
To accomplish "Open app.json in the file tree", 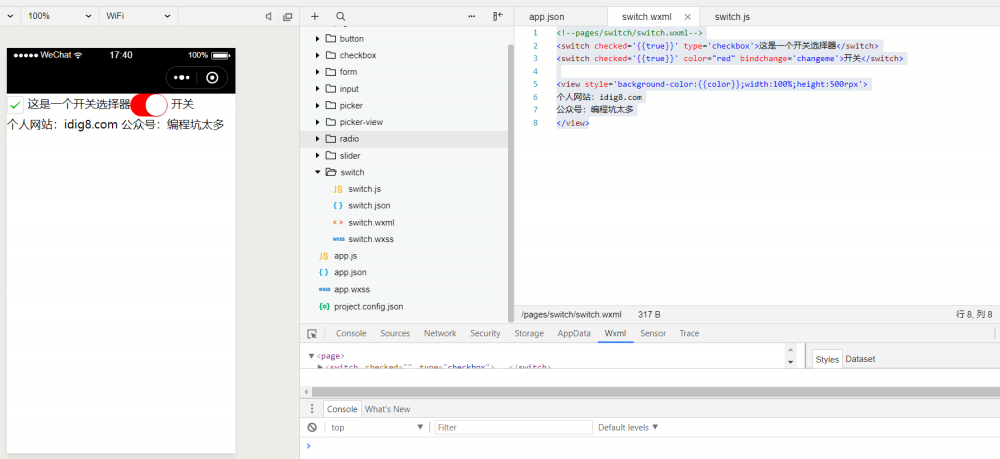I will 350,272.
